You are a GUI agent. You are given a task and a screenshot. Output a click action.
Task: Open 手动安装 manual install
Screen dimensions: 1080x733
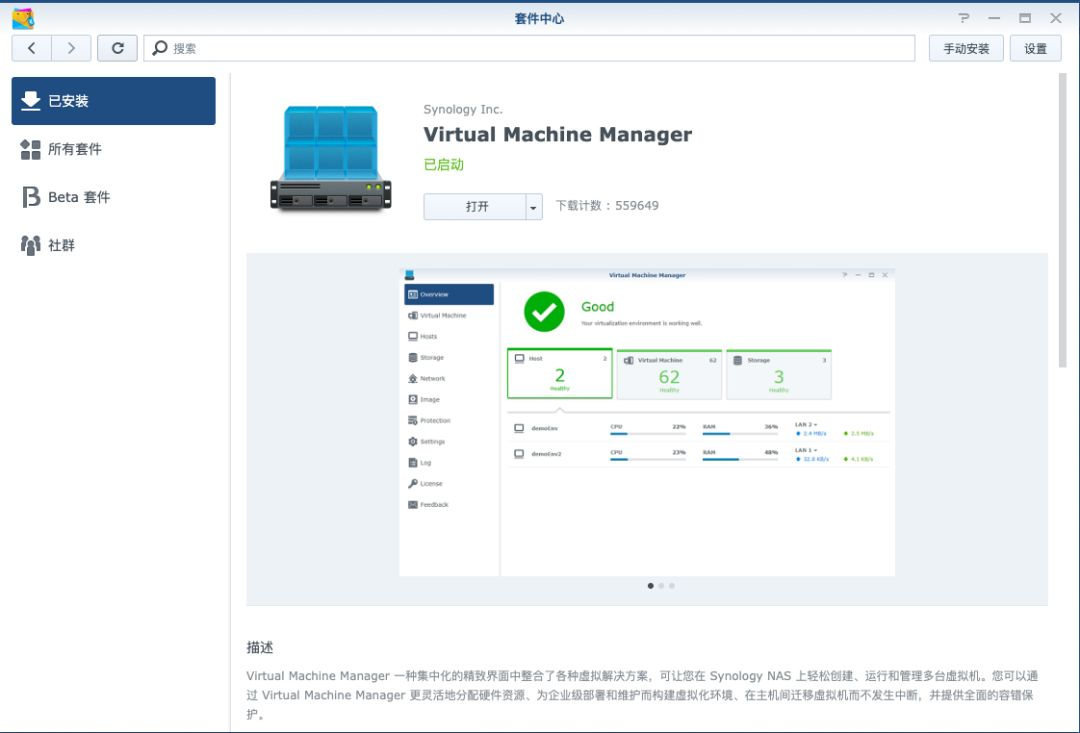tap(966, 48)
